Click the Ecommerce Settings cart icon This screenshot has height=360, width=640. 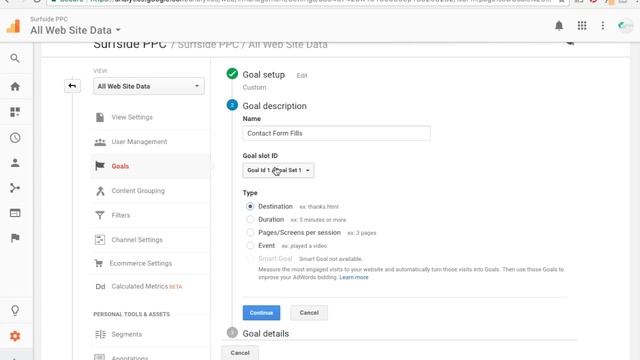[x=99, y=263]
